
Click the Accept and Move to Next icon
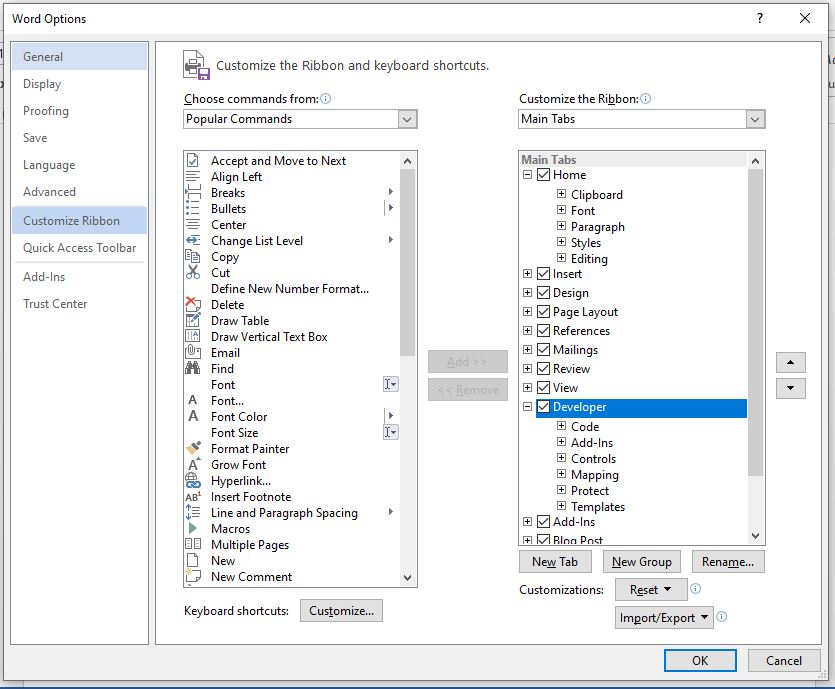pos(193,160)
